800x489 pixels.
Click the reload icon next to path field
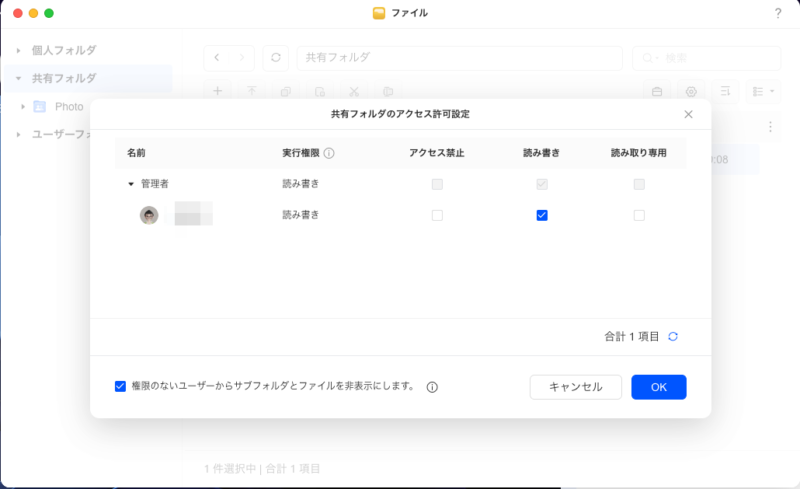[x=276, y=58]
